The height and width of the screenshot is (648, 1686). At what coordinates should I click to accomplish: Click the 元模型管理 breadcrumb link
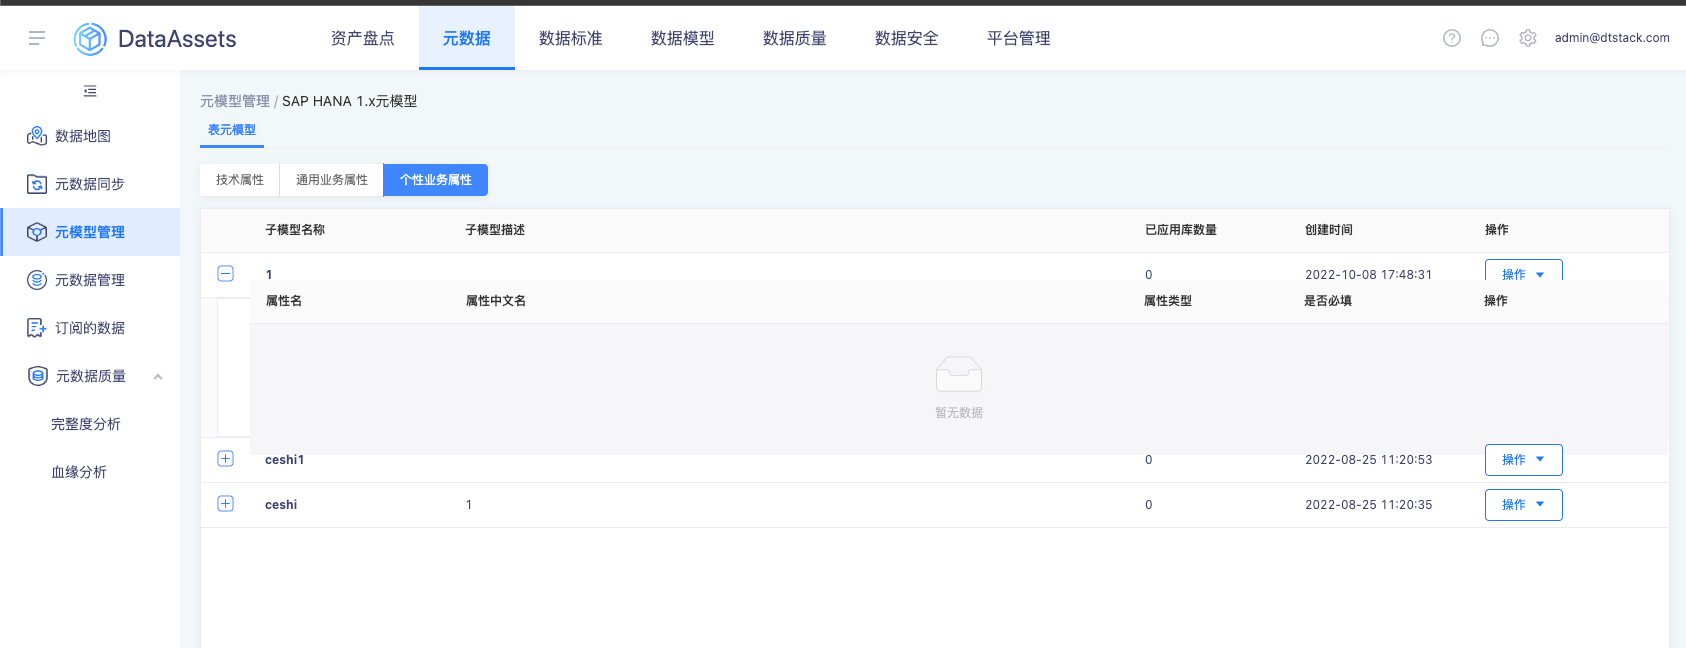235,101
